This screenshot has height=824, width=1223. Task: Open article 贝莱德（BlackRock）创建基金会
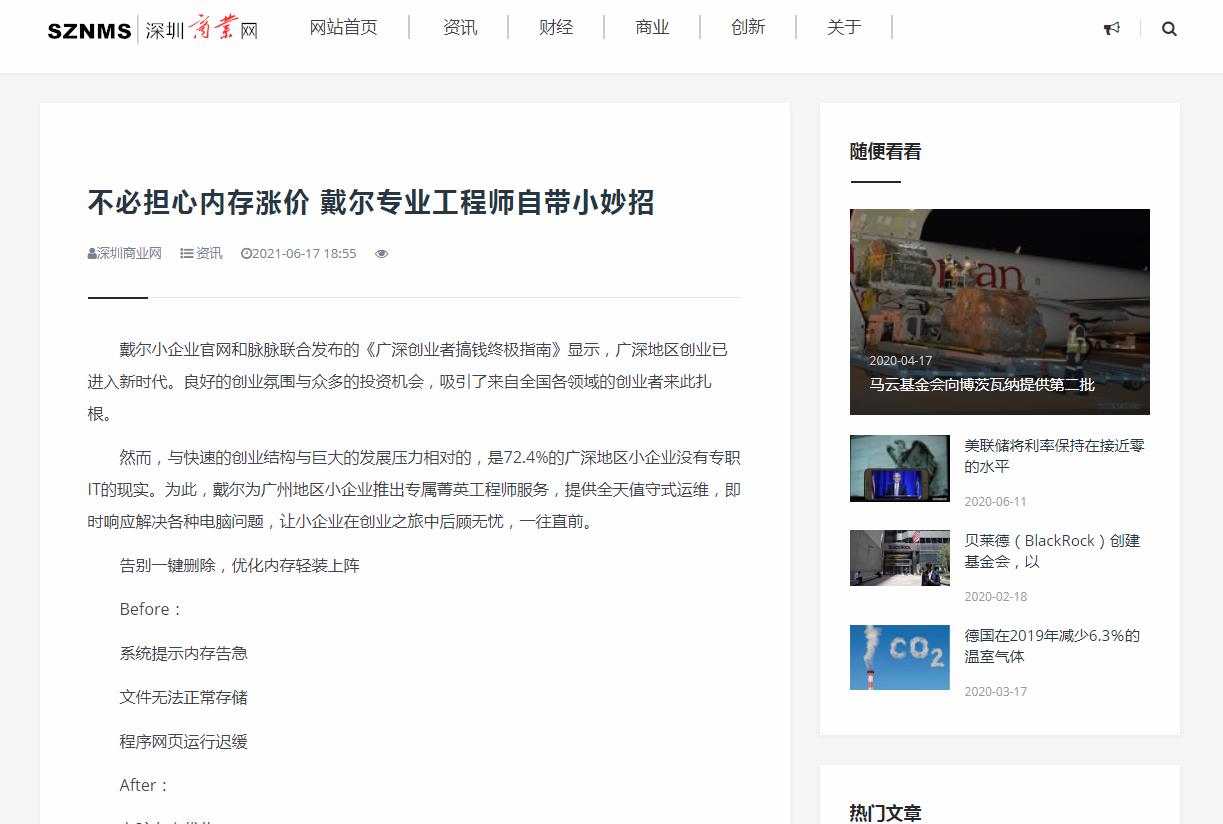[1052, 551]
